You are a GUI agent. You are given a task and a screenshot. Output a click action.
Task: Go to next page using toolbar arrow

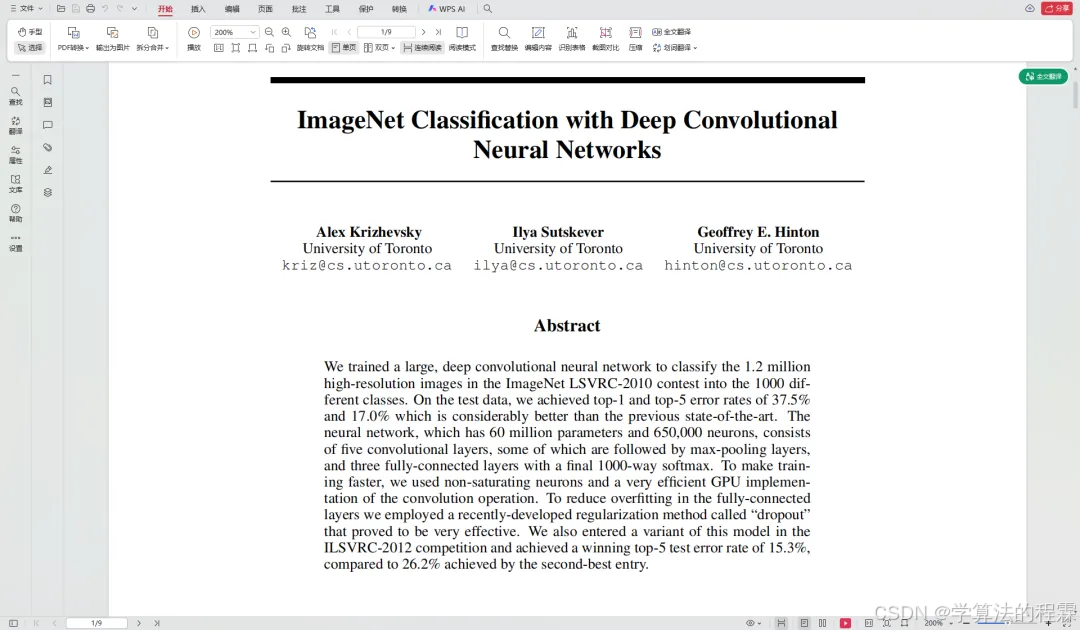pyautogui.click(x=423, y=32)
